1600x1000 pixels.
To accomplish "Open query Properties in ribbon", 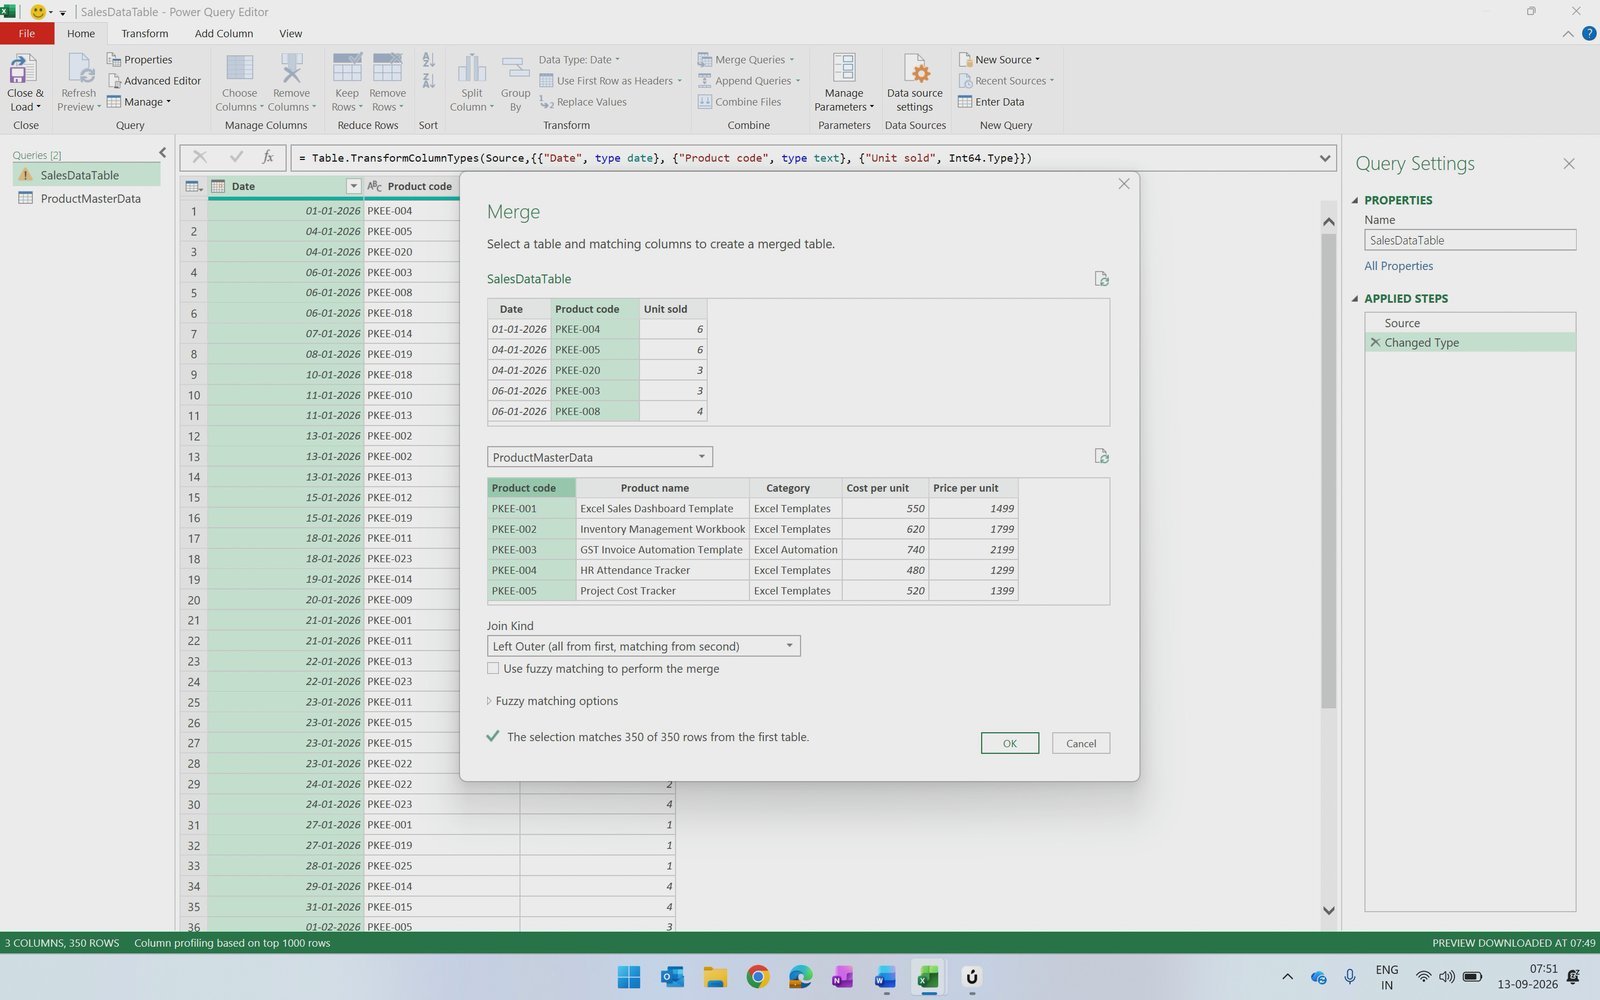I will pos(140,60).
